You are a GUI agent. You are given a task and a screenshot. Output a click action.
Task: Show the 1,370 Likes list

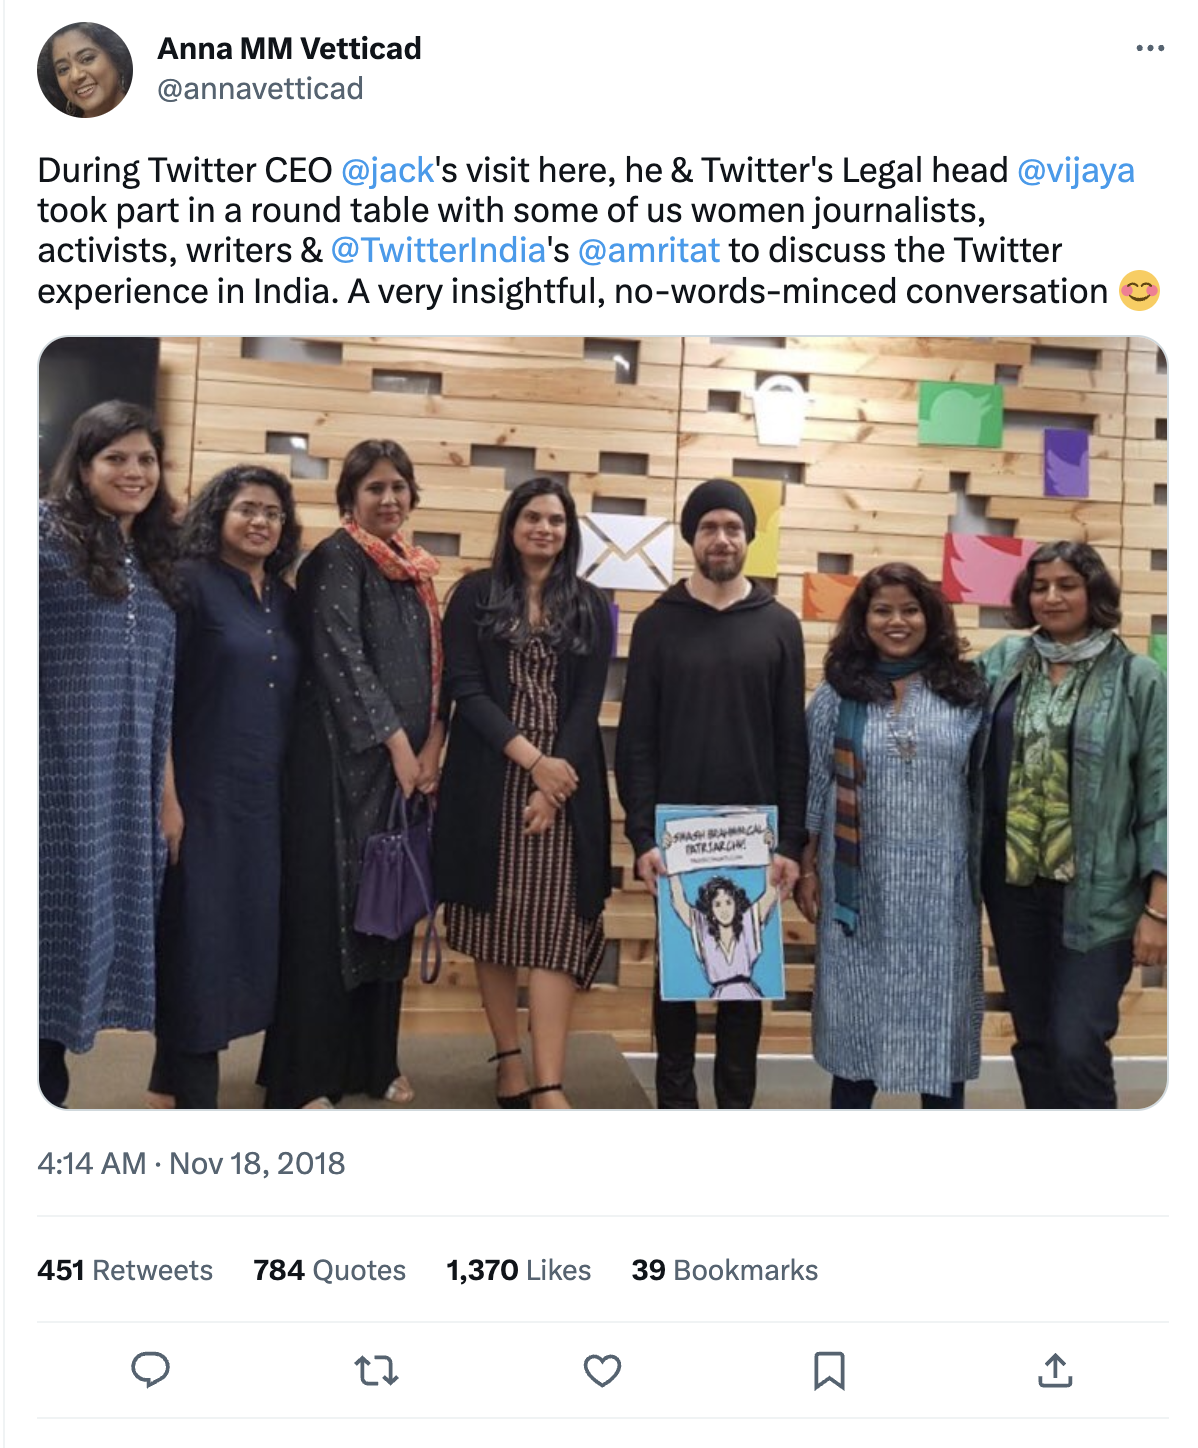pos(518,1270)
